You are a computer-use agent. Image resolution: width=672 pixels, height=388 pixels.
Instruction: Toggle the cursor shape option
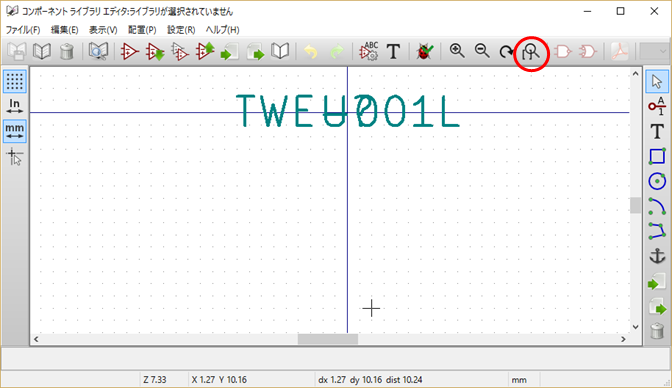15,157
